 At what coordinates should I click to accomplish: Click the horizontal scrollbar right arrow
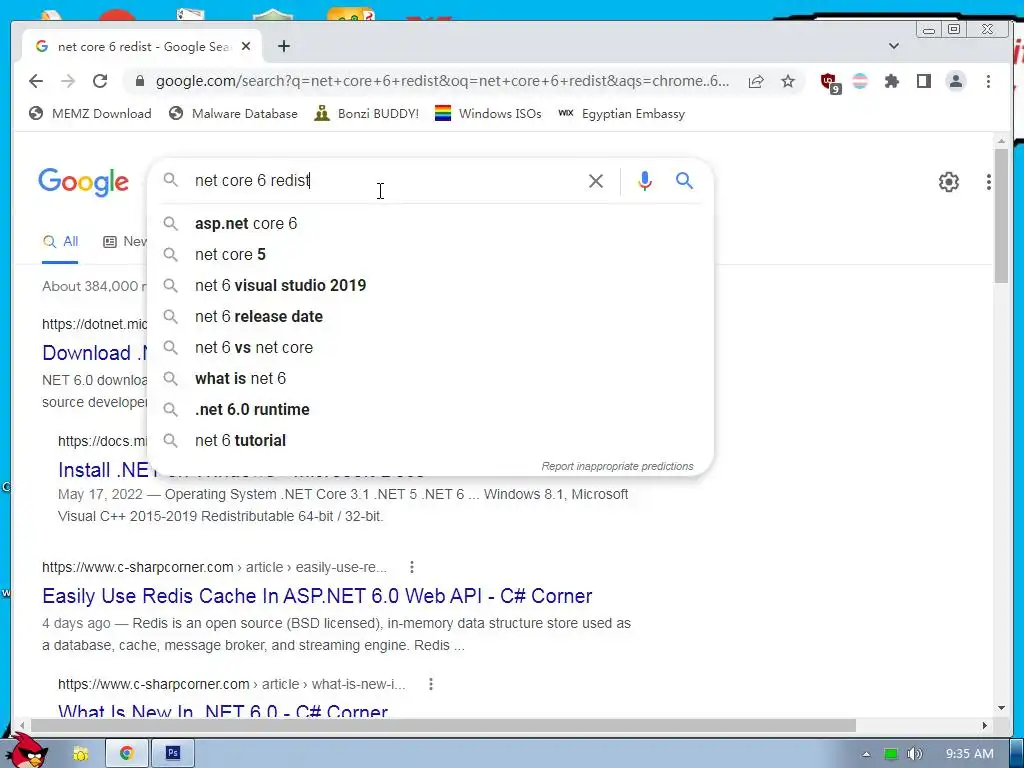(984, 726)
